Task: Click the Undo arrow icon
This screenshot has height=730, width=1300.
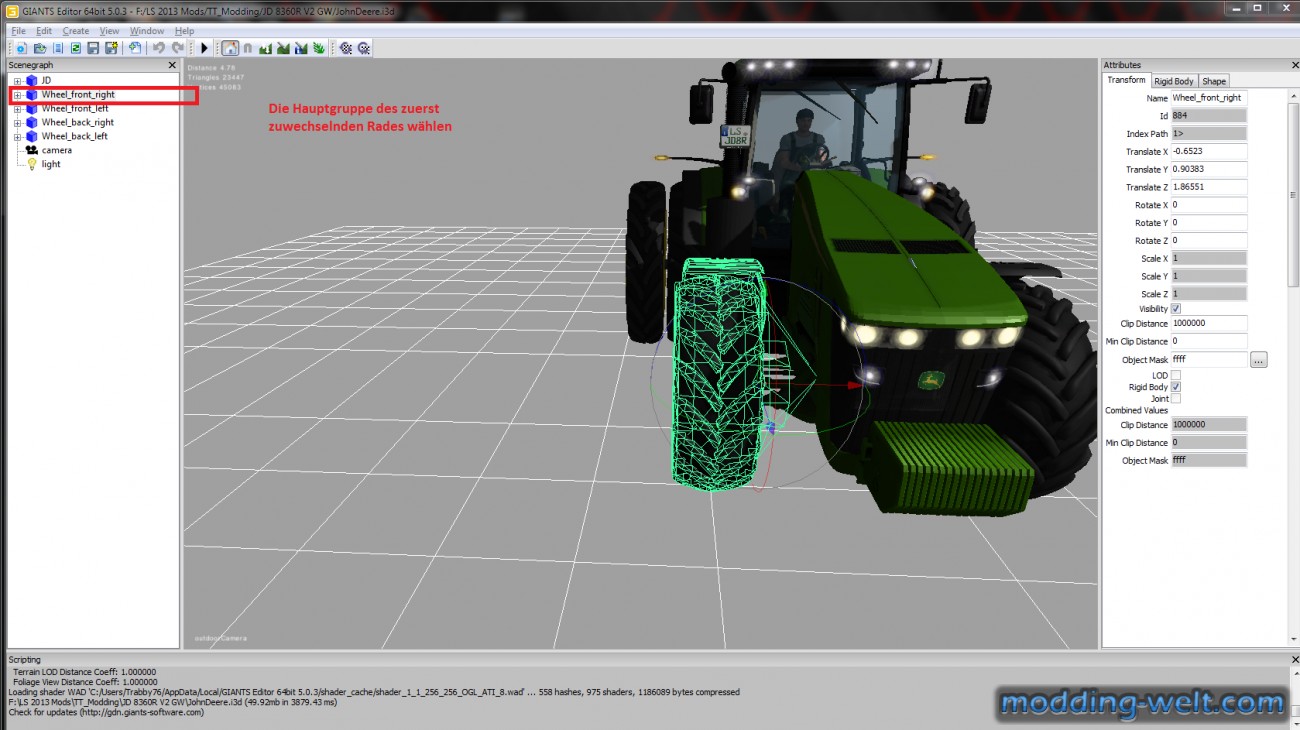Action: 159,48
